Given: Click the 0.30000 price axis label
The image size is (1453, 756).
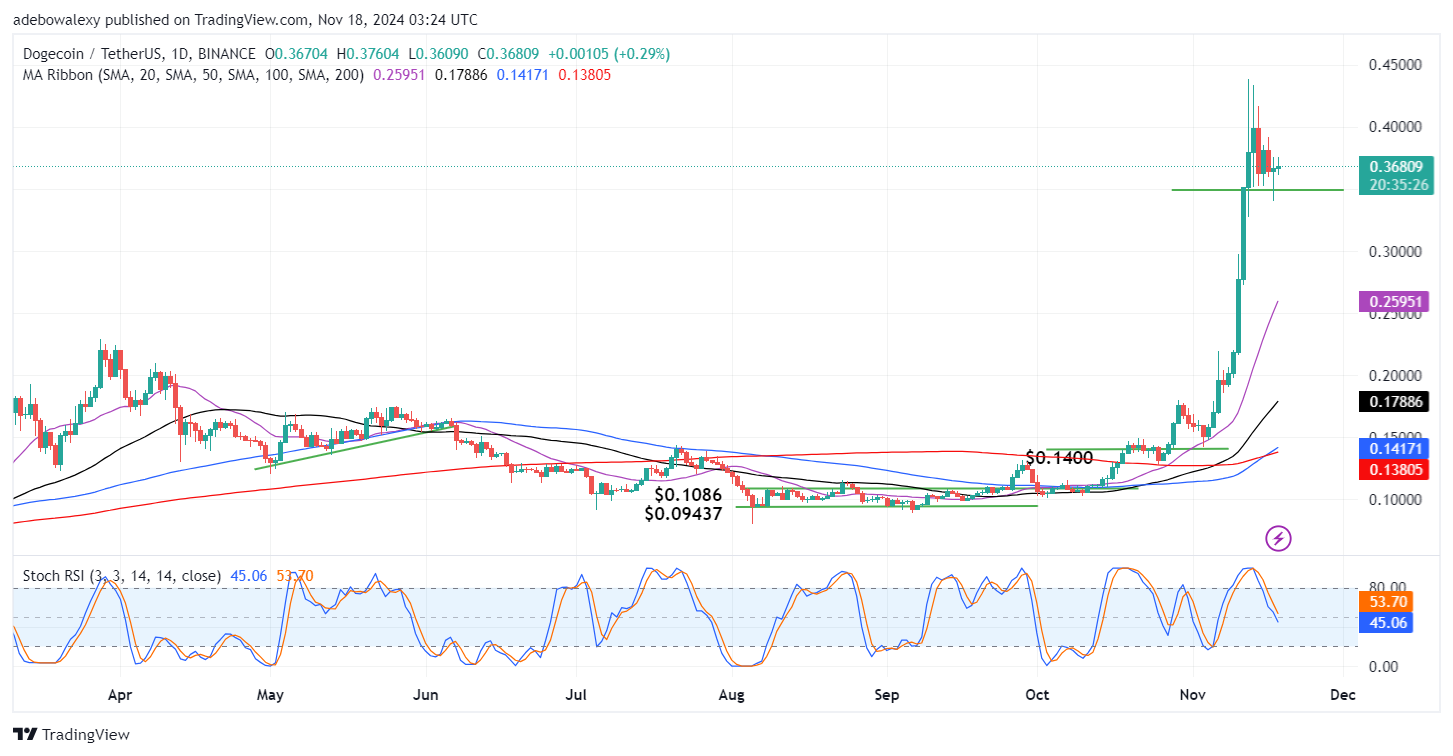Looking at the screenshot, I should (x=1394, y=252).
